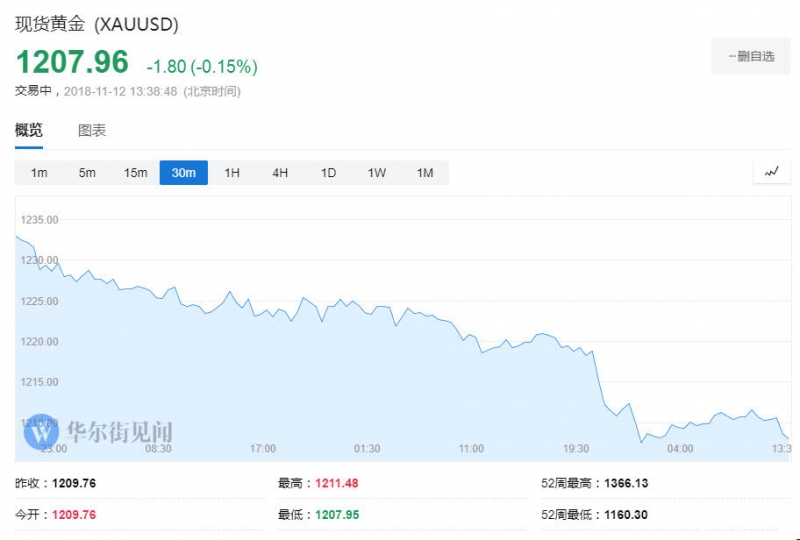Click the 现货黄金 (XAUUSD) title

point(97,23)
